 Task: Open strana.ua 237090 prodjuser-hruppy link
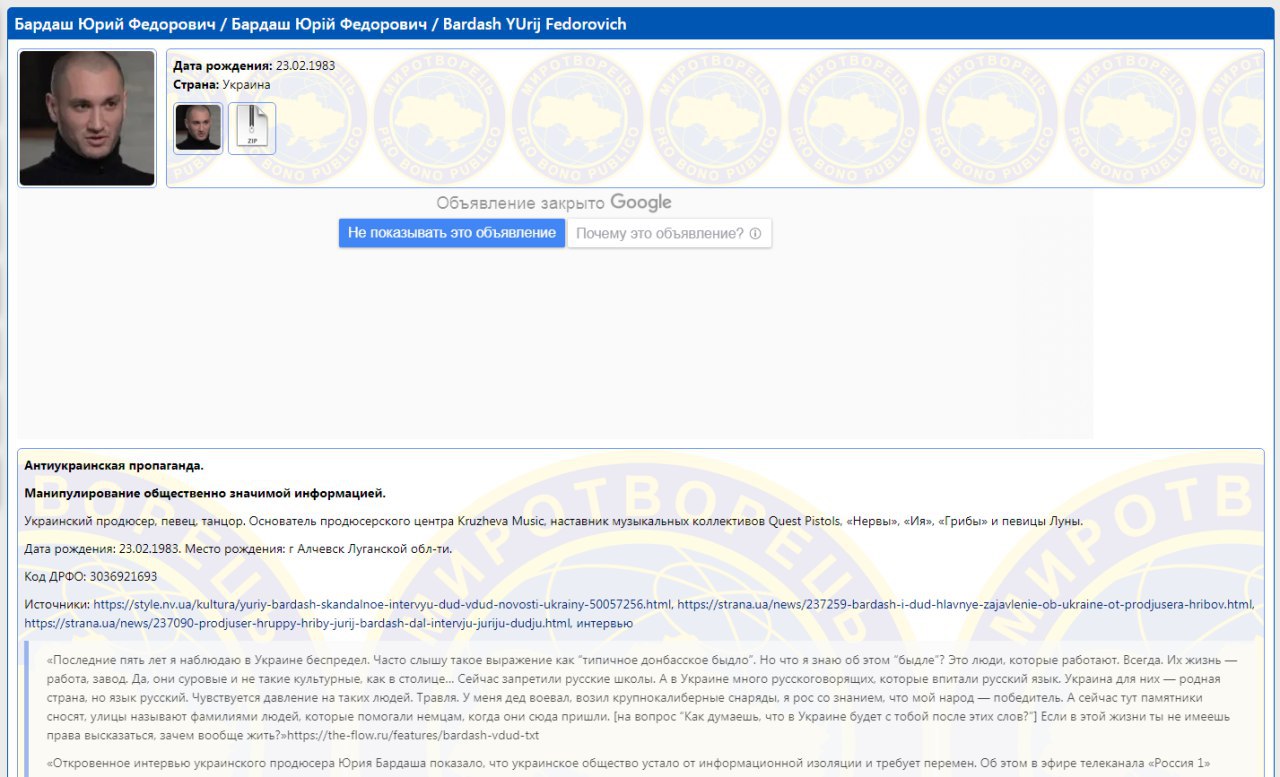(298, 623)
